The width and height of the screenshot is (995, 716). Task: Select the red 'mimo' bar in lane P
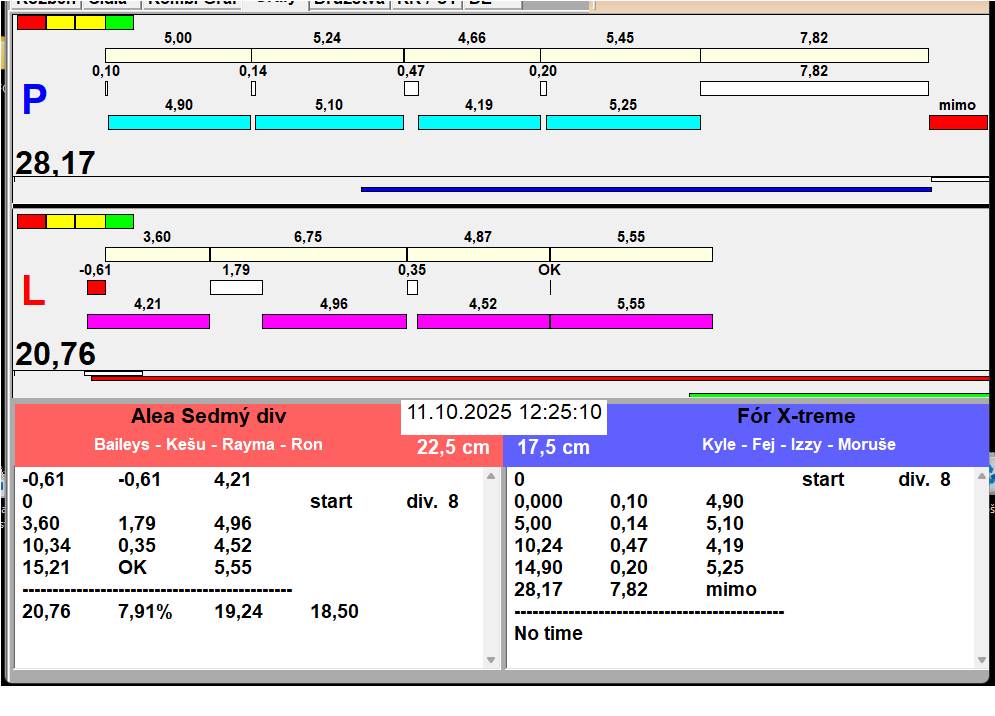[x=957, y=122]
